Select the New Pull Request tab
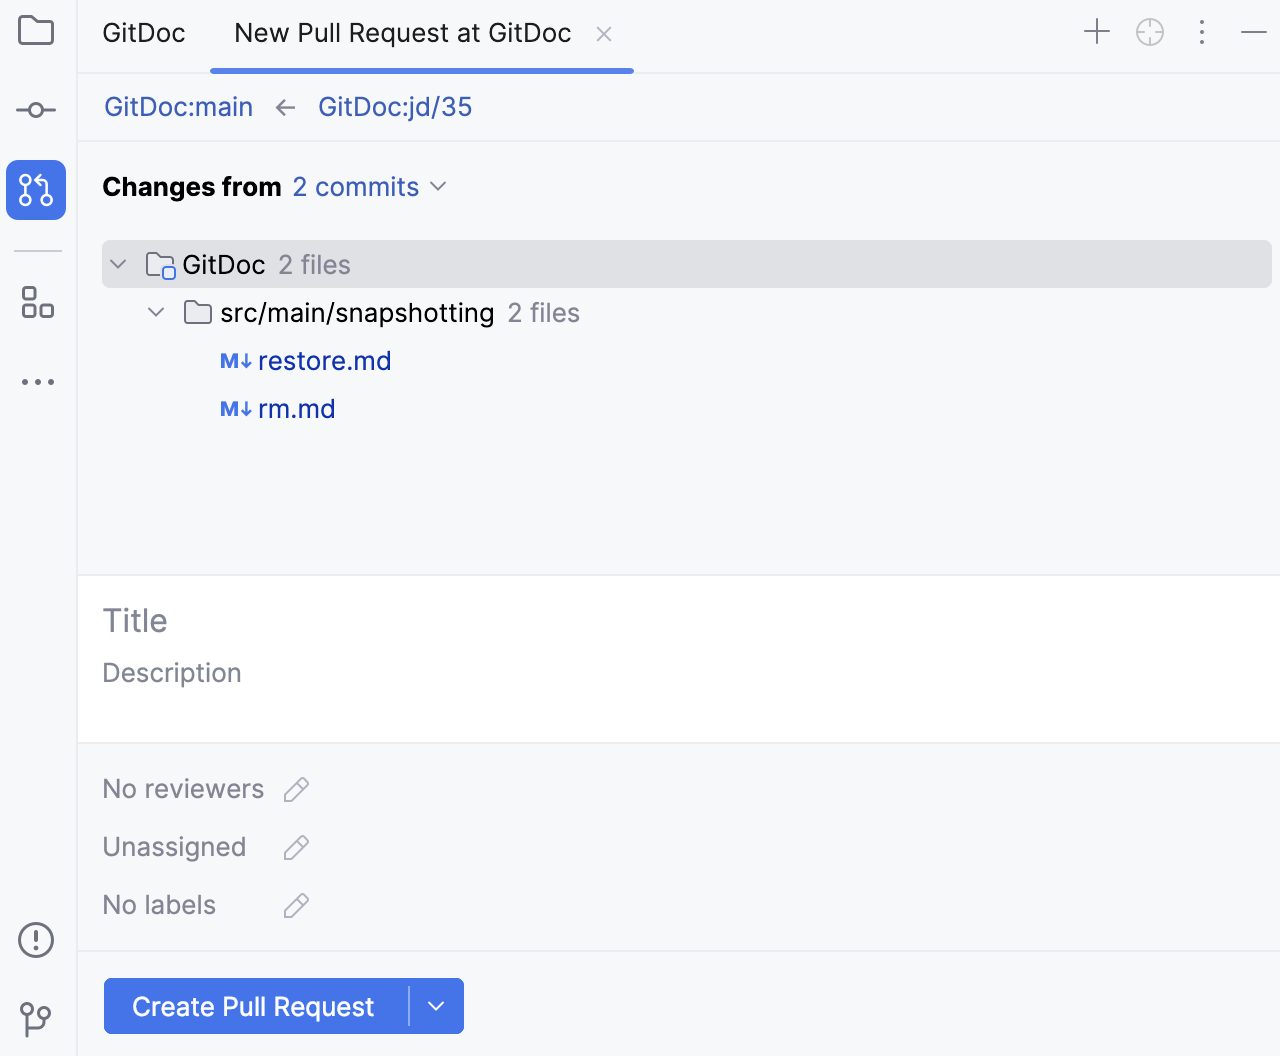 [401, 32]
